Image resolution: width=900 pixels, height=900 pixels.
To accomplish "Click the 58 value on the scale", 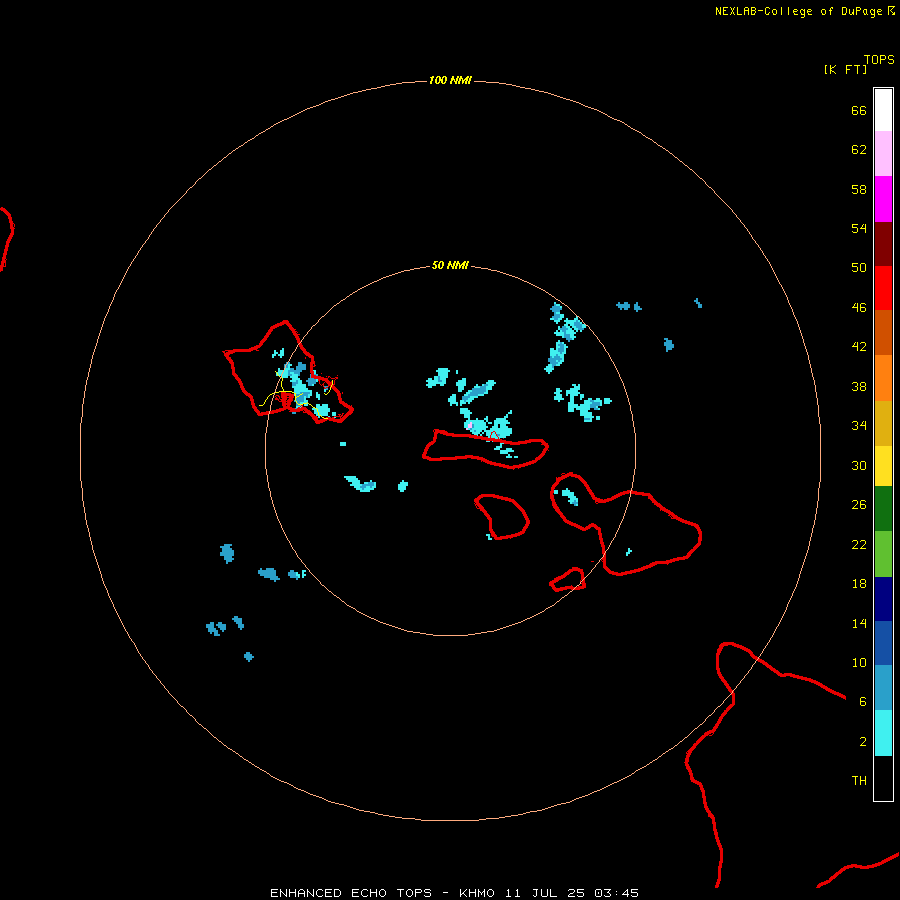I will coord(859,189).
